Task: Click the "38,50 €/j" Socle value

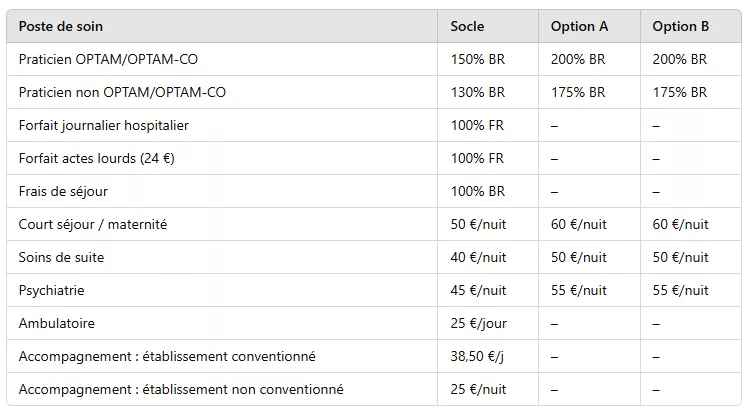Action: [477, 357]
